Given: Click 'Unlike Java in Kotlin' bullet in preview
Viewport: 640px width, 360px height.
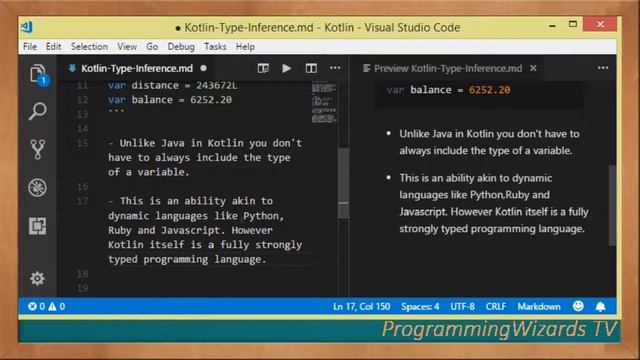Looking at the screenshot, I should 489,142.
